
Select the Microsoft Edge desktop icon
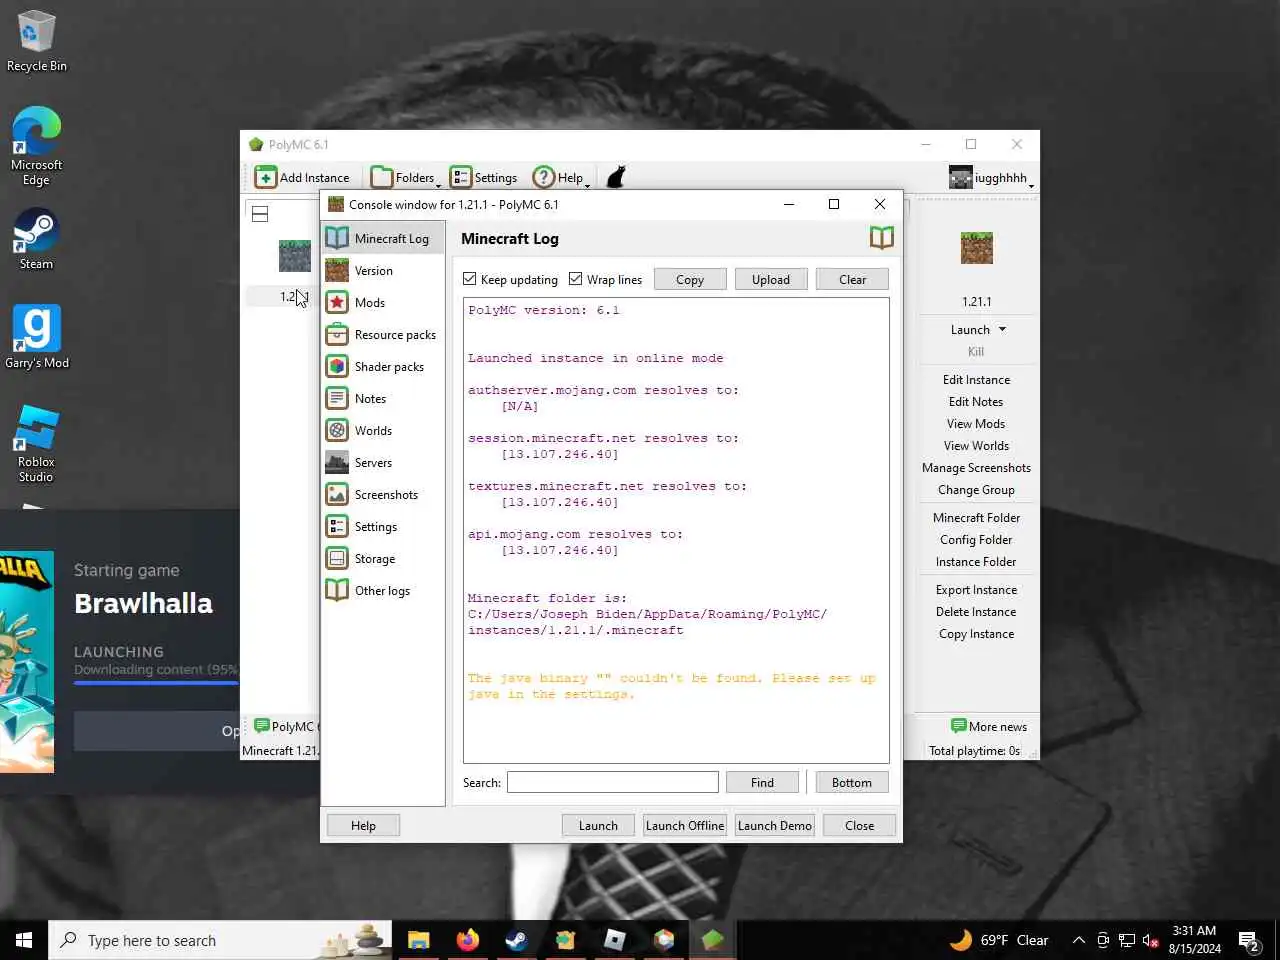36,146
